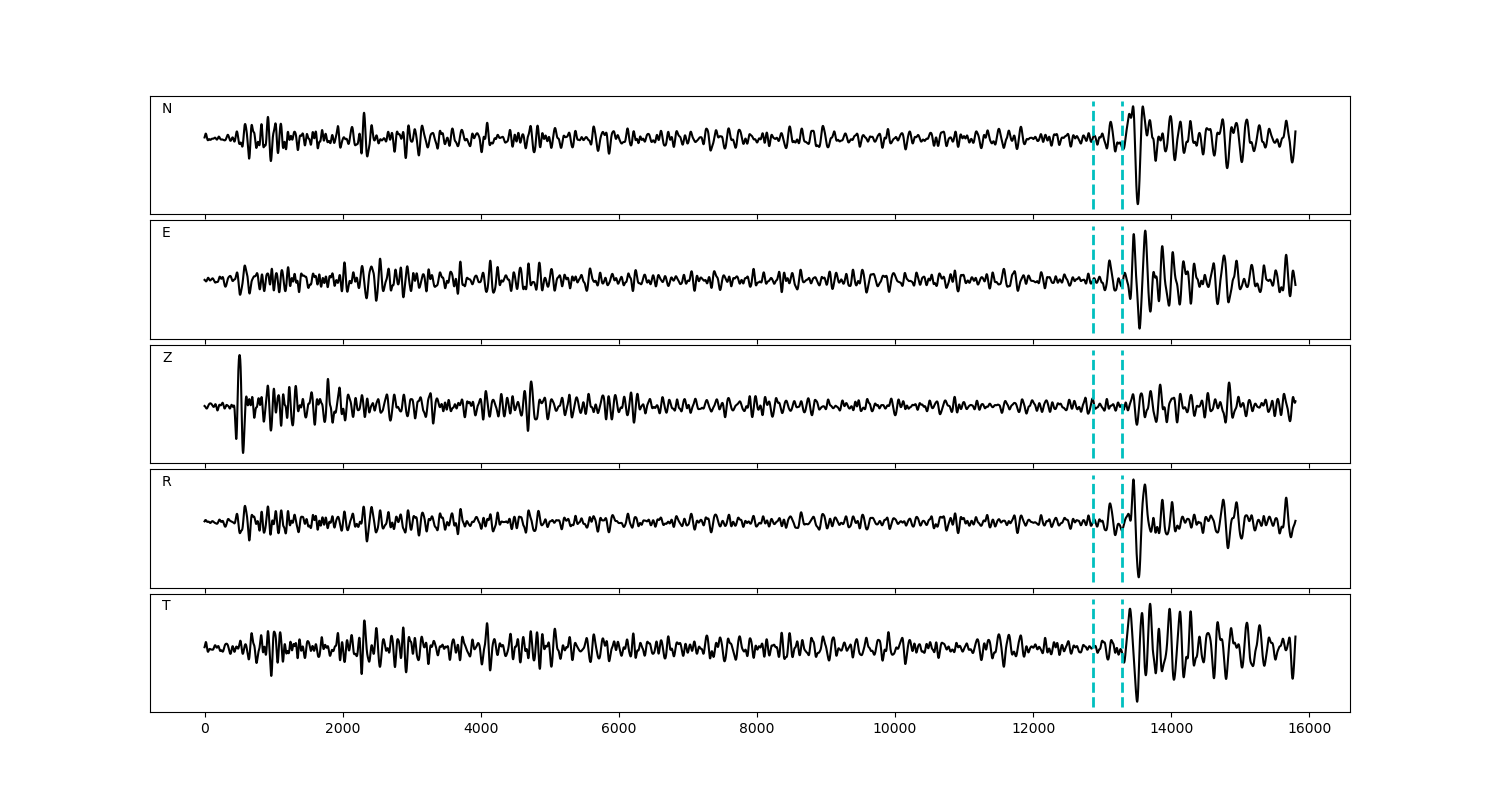This screenshot has width=1500, height=800.
Task: Select the x-axis tick label 16000
Action: [x=1309, y=729]
